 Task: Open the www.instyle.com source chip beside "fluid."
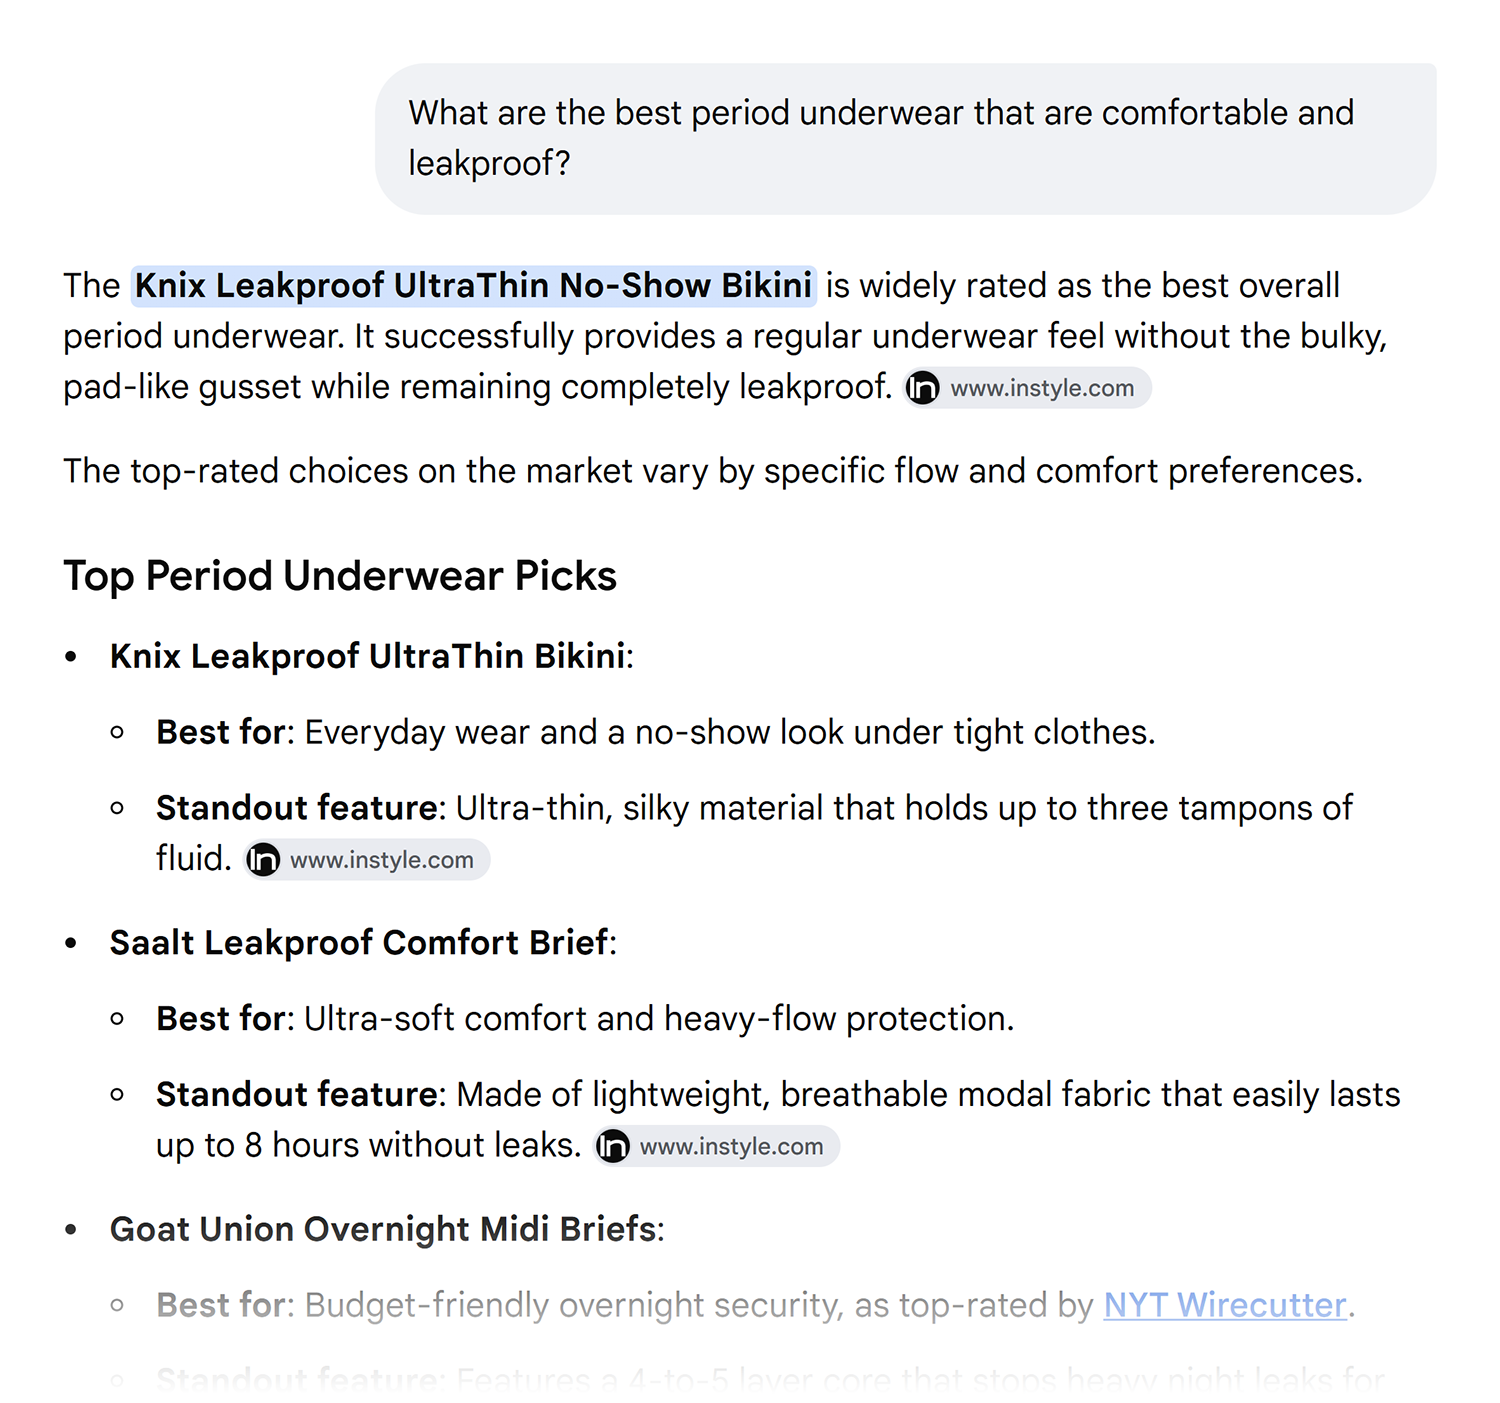point(367,860)
